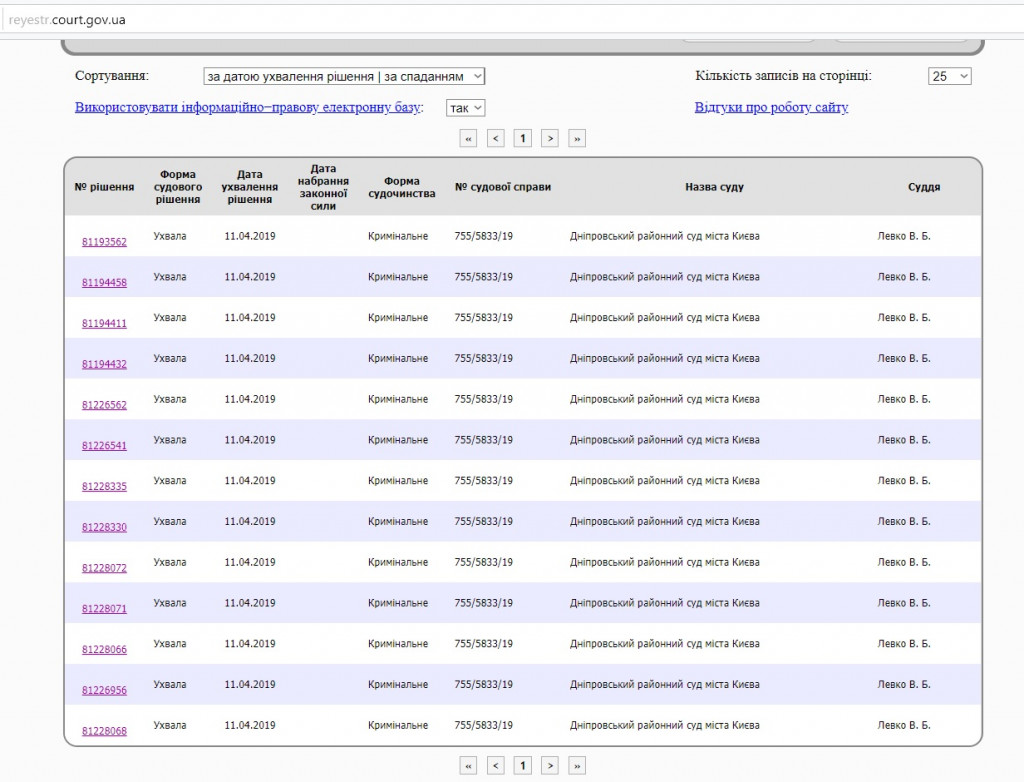This screenshot has height=782, width=1024.
Task: Select page 1 in bottom pagination
Action: [x=522, y=765]
